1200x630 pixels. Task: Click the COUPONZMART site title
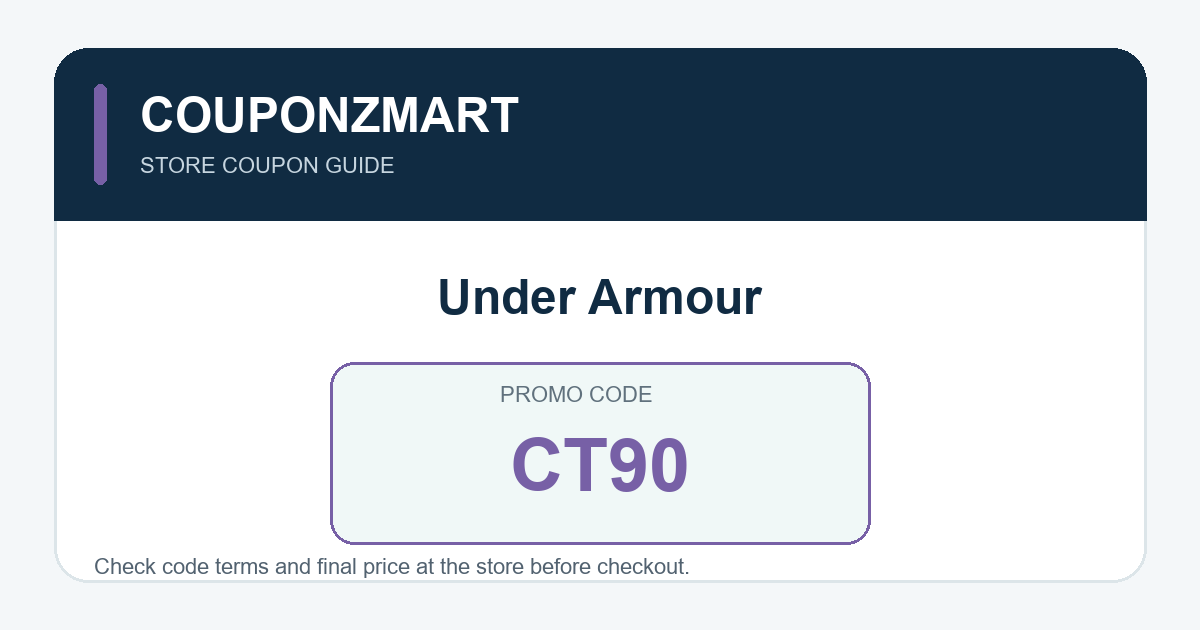(x=329, y=115)
